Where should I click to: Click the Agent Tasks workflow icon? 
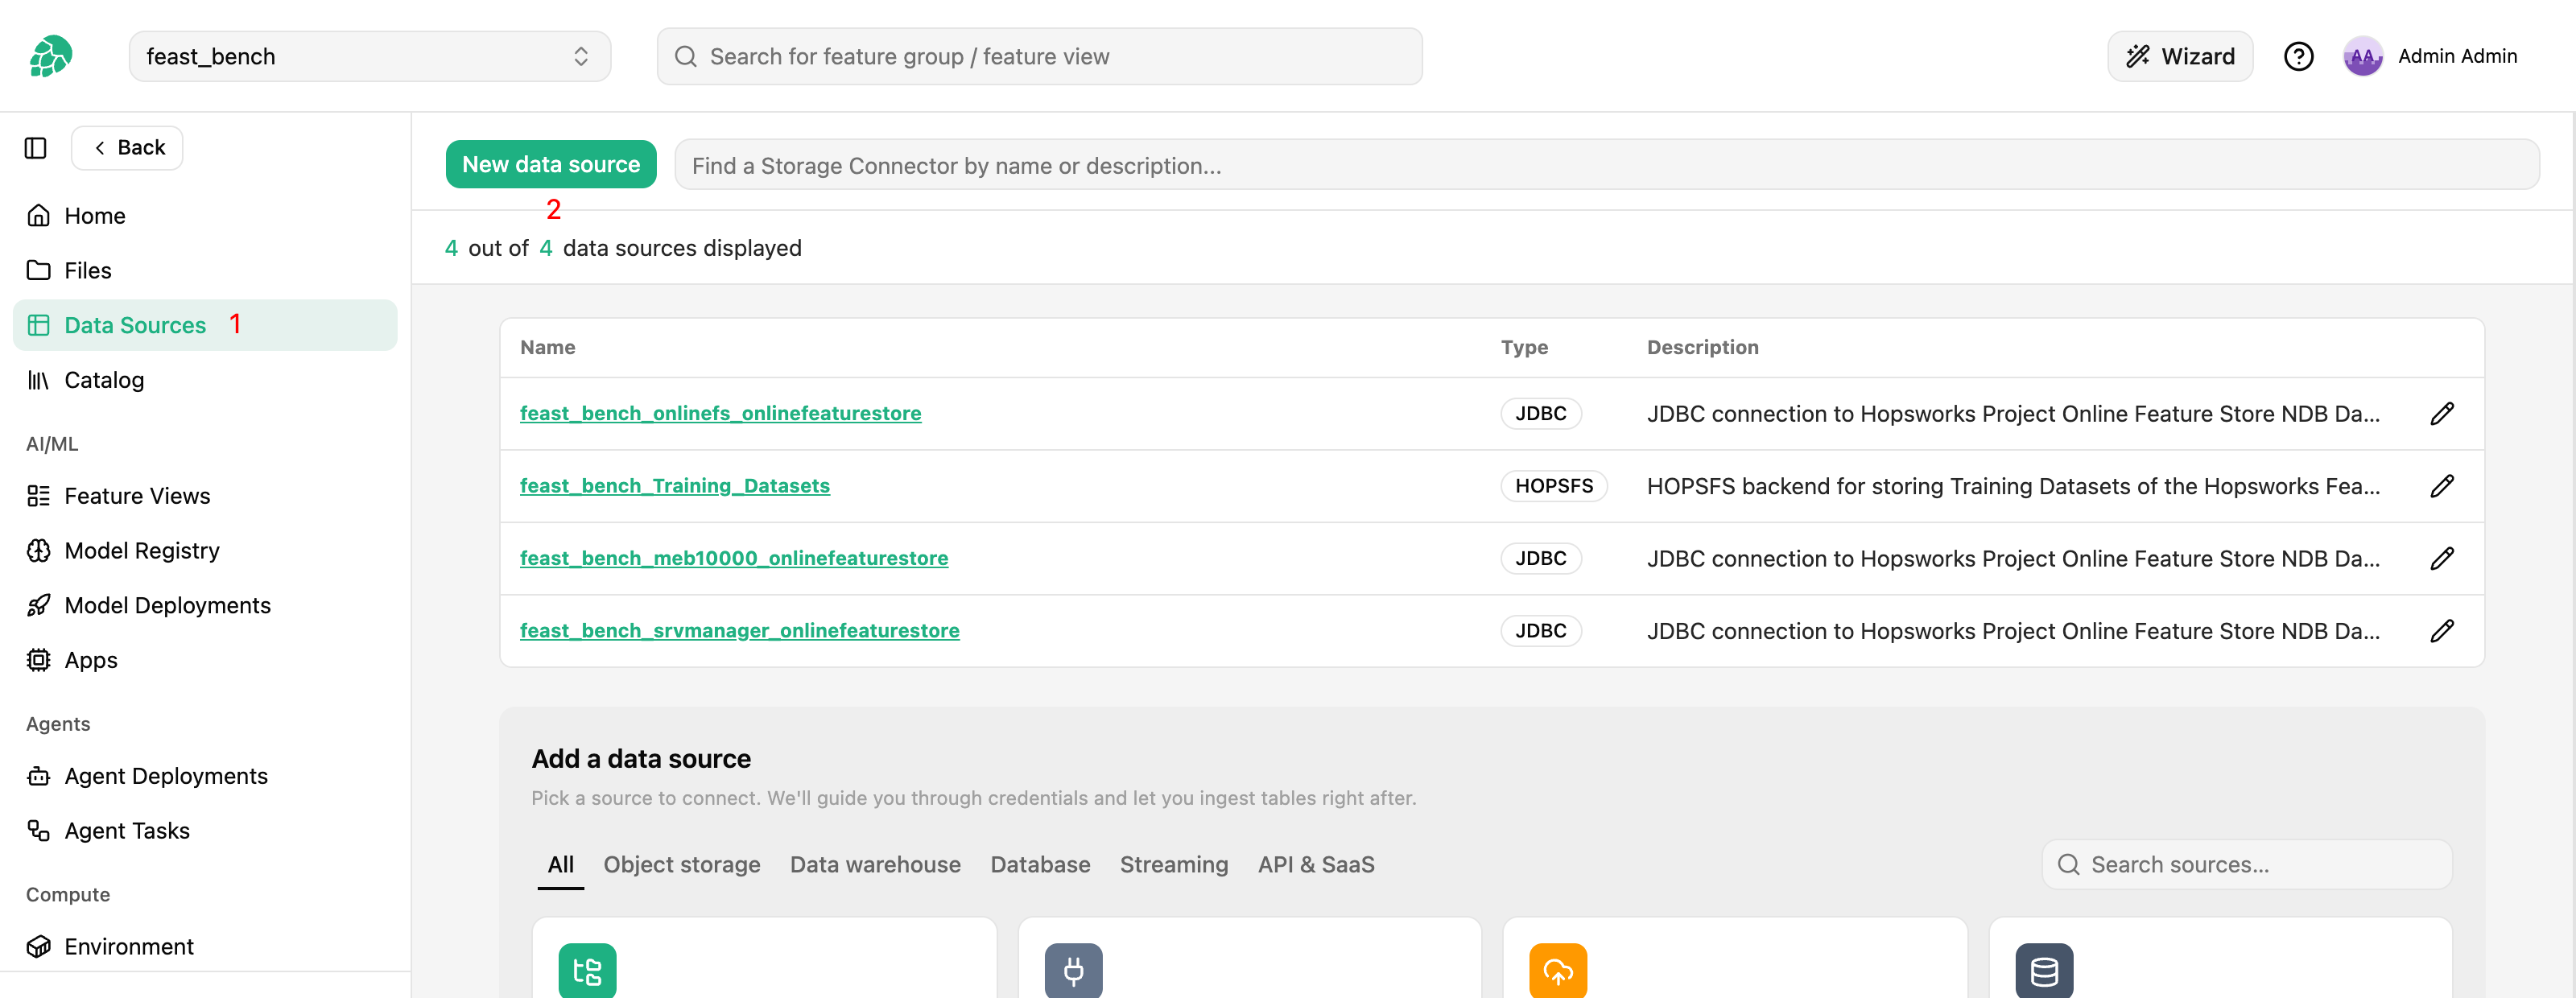pyautogui.click(x=38, y=831)
